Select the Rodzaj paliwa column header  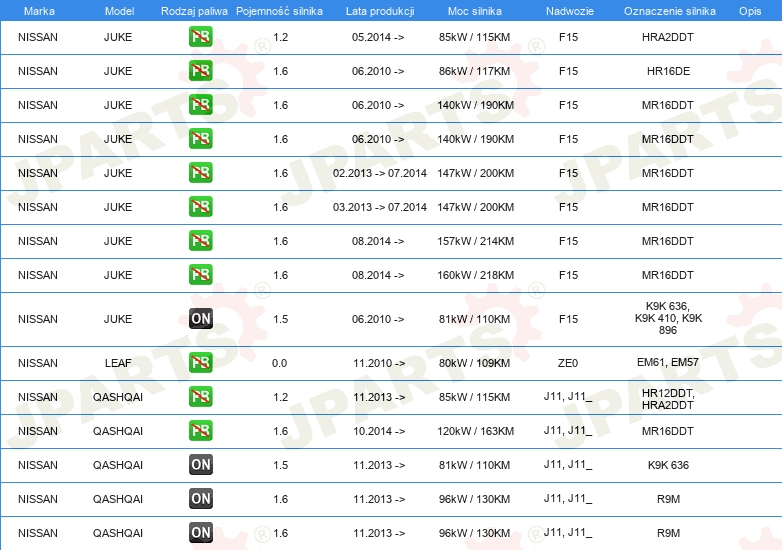coord(194,11)
